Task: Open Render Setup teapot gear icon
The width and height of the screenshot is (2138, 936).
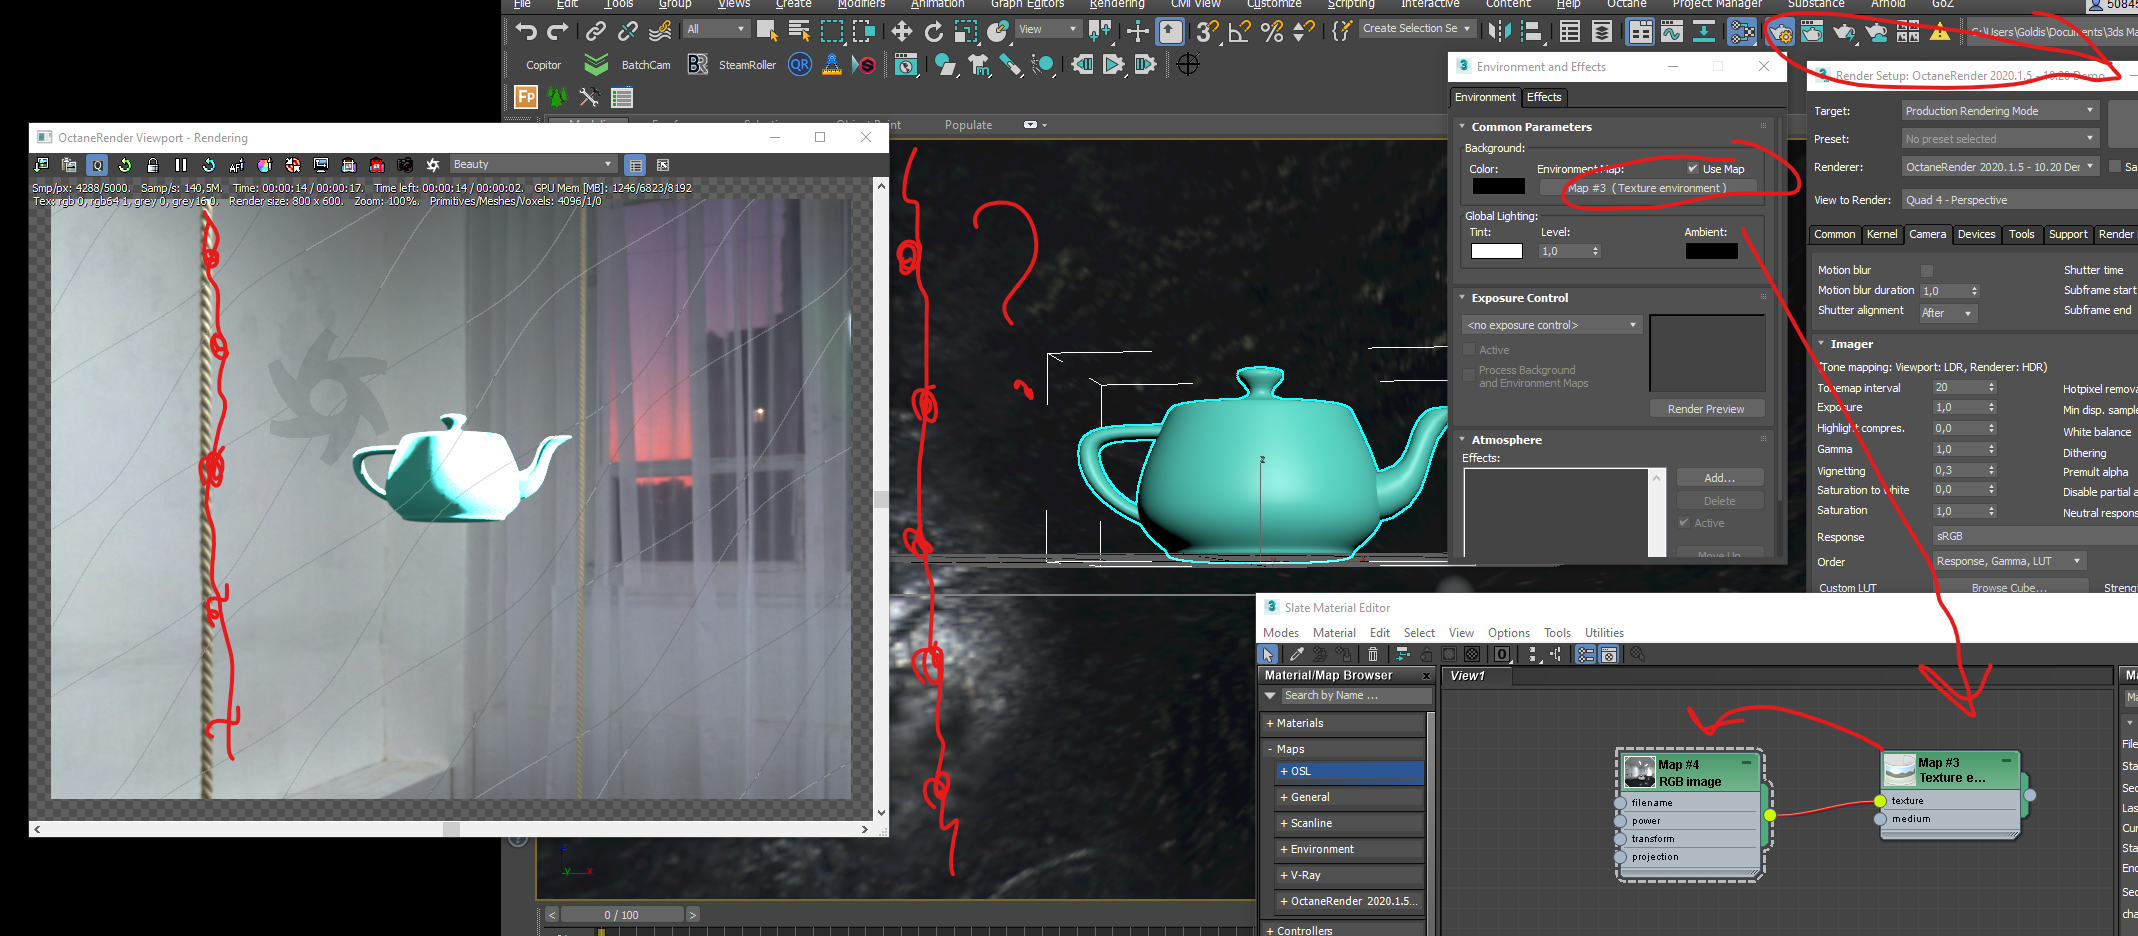Action: tap(1780, 32)
